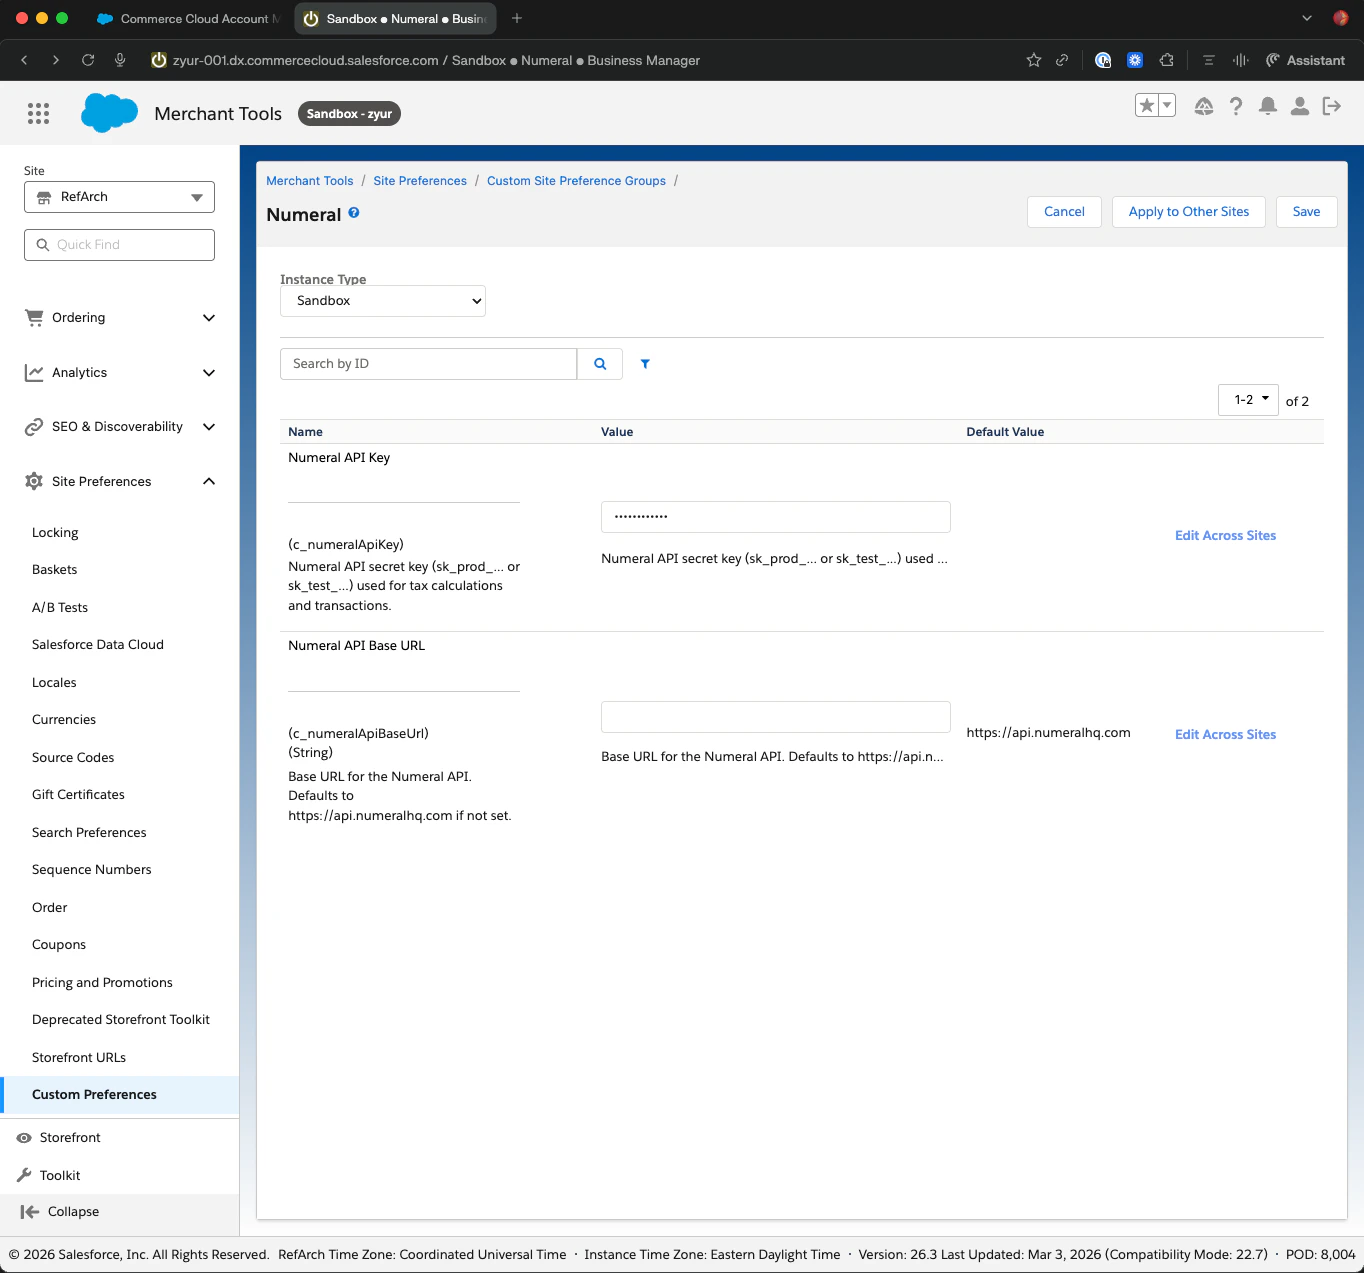Expand SEO & Discoverability section
1364x1273 pixels.
120,427
